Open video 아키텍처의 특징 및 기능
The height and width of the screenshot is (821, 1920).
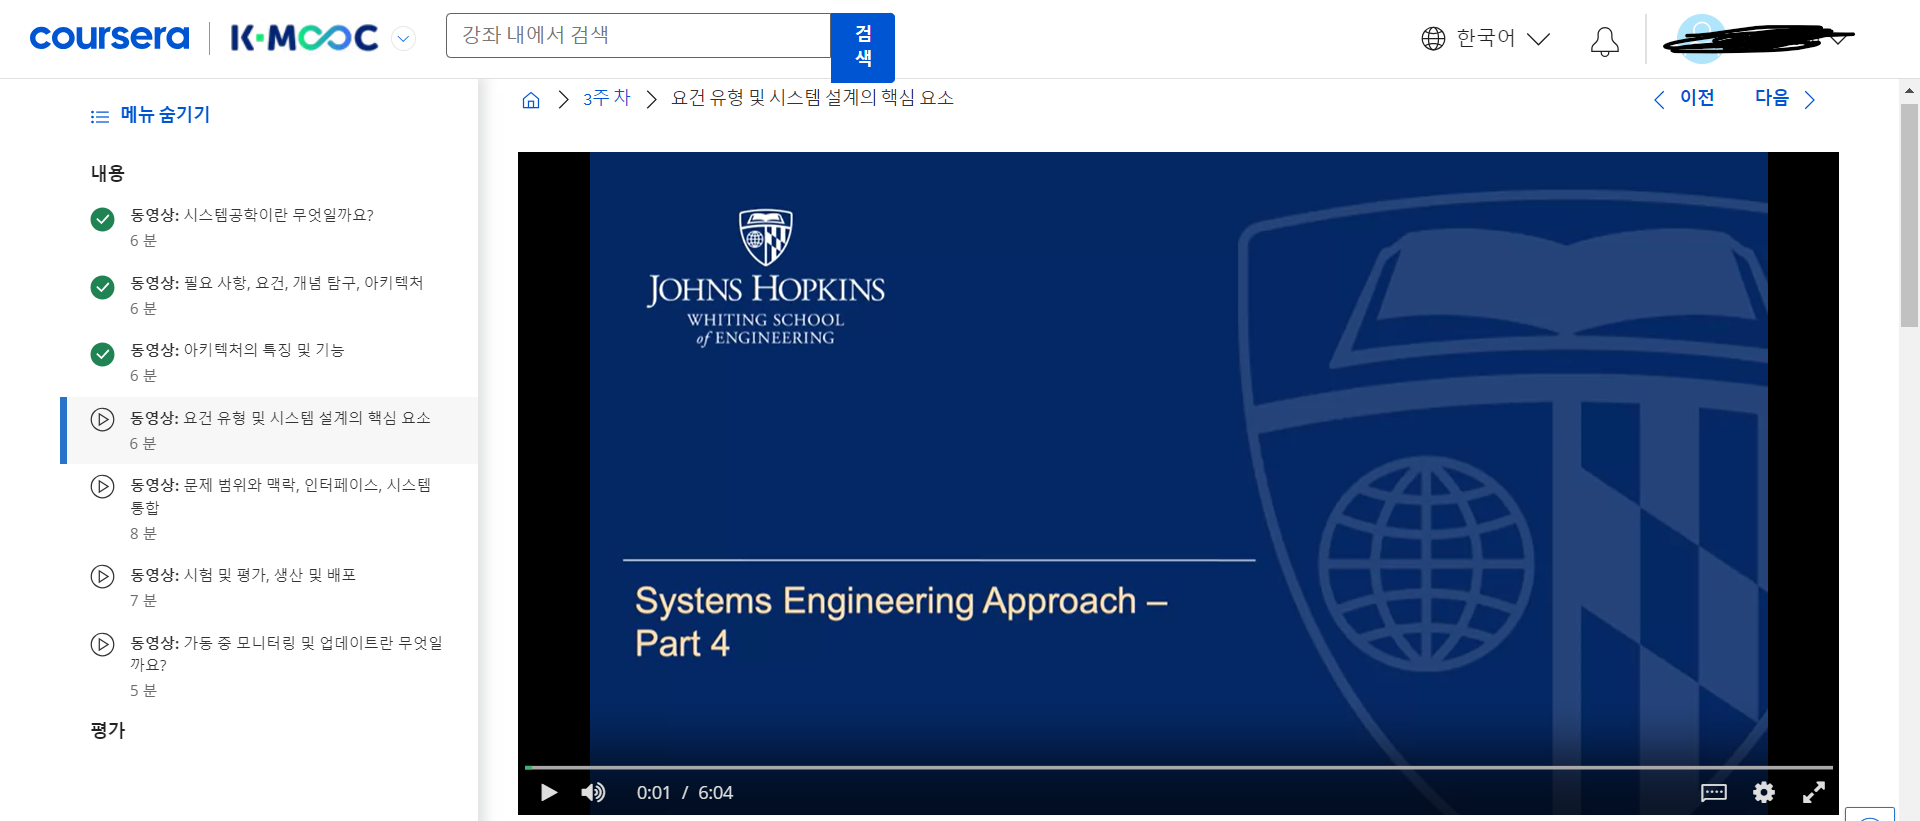pos(269,362)
